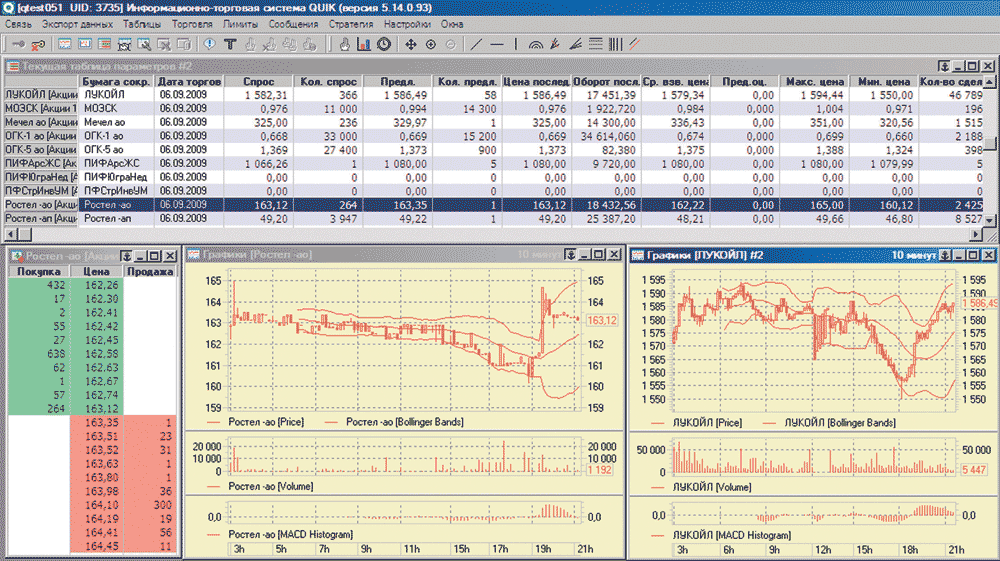Select the ОГК-5 ао row in table
Screen dimensions: 1000x561
tap(493, 150)
